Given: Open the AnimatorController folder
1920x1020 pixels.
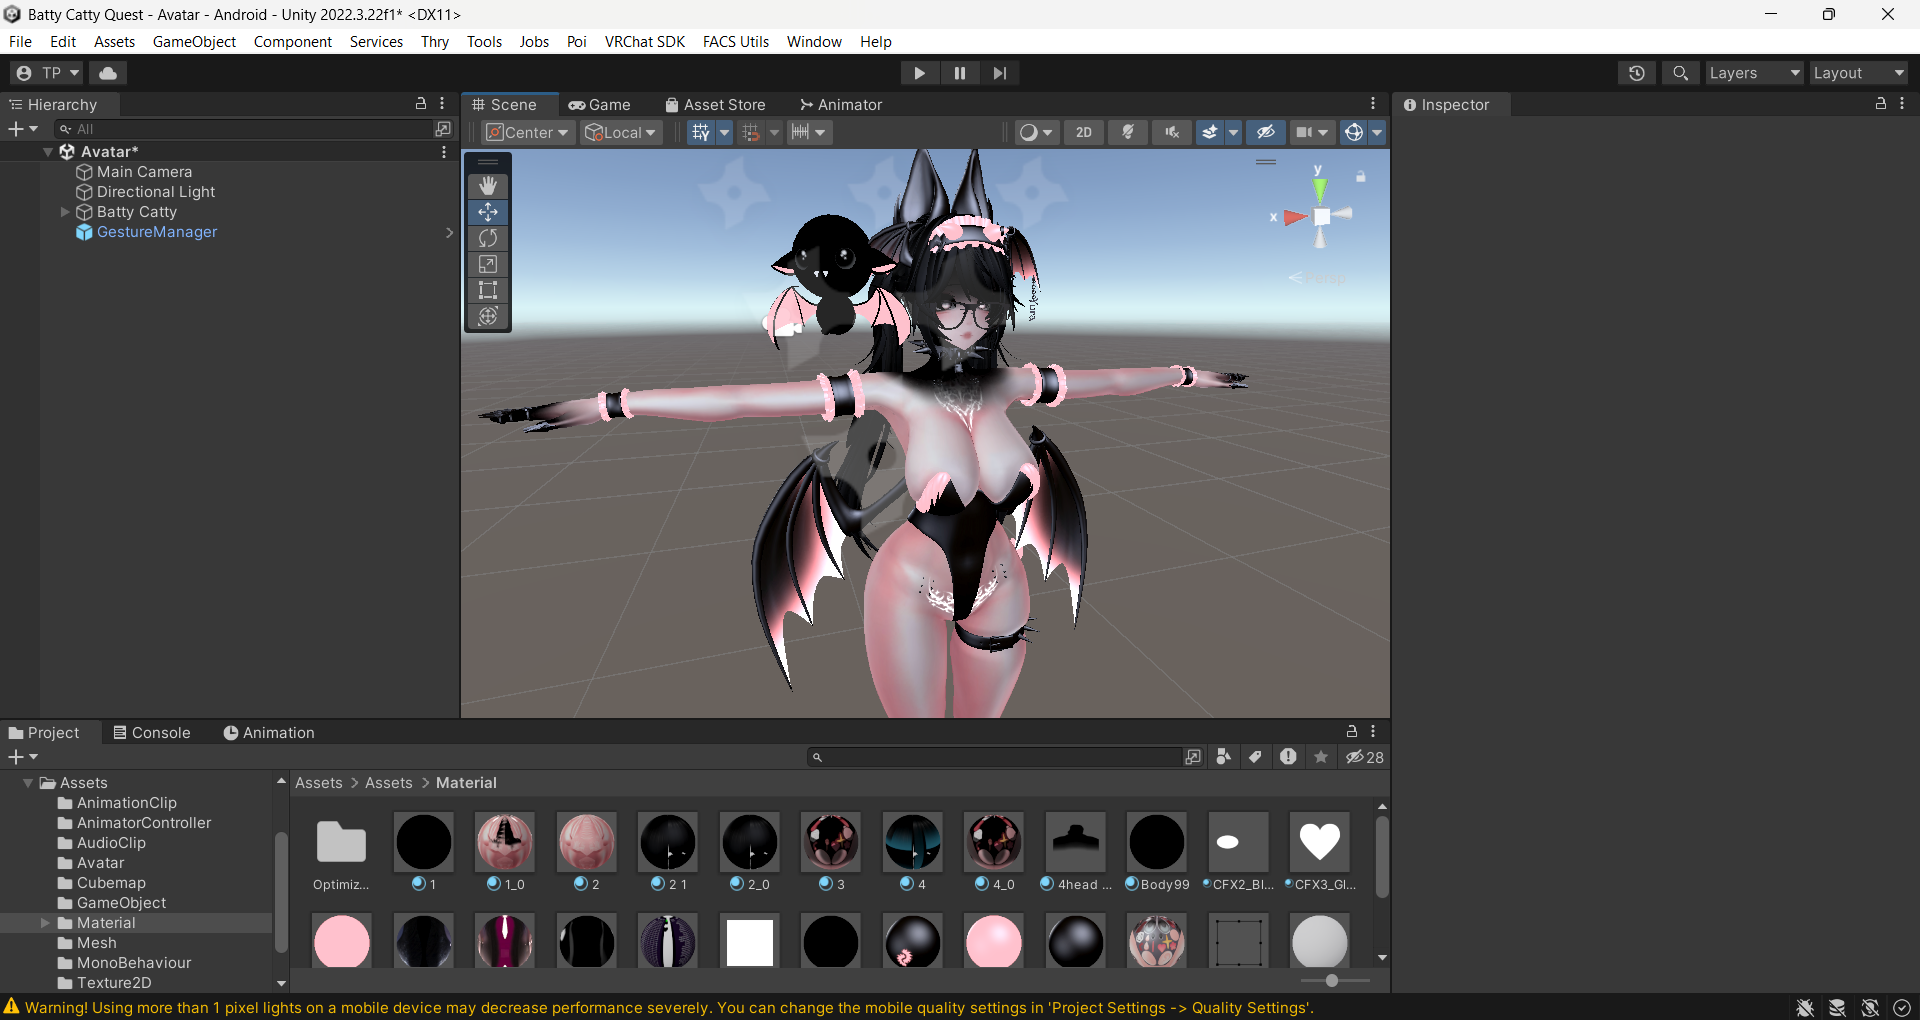Looking at the screenshot, I should pos(144,823).
